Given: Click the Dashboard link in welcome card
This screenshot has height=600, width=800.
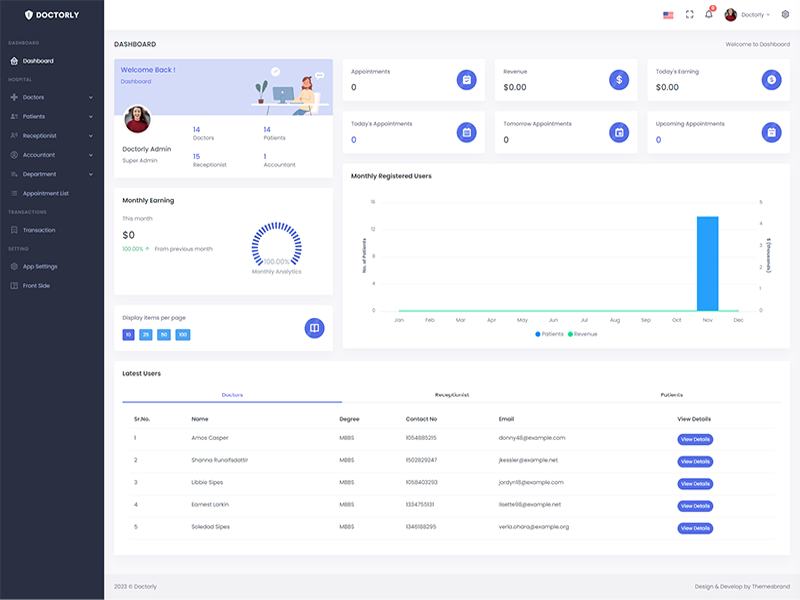Looking at the screenshot, I should click(136, 81).
